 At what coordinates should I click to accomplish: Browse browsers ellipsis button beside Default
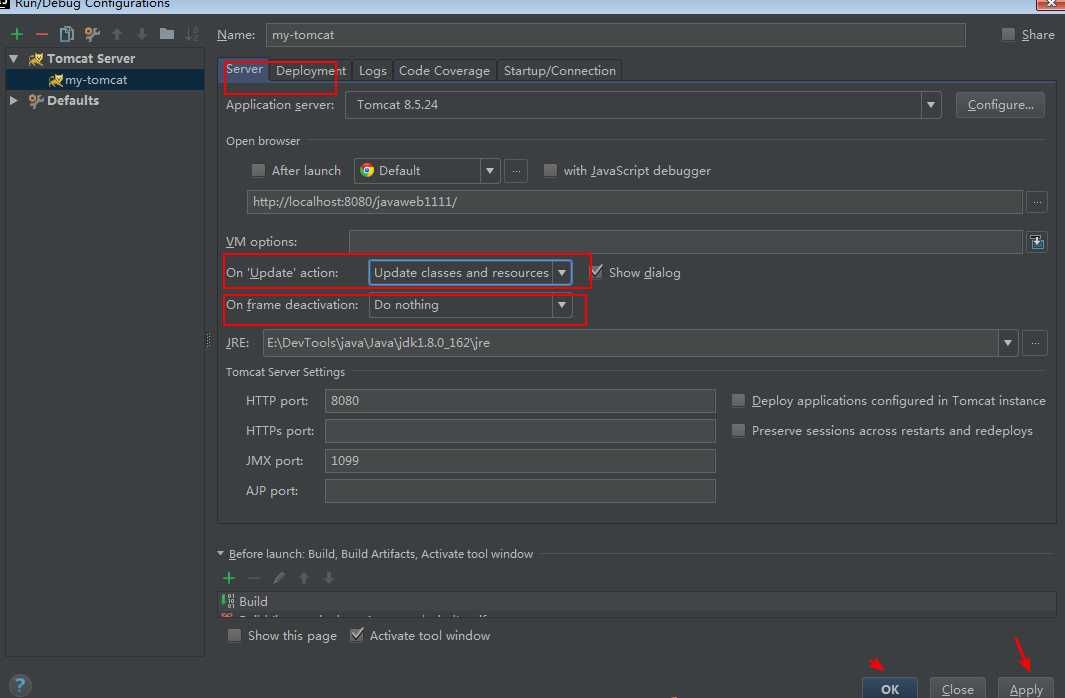pyautogui.click(x=516, y=170)
